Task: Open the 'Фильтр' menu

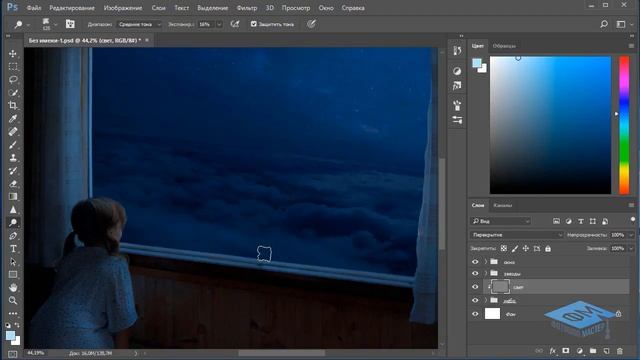Action: [x=247, y=8]
